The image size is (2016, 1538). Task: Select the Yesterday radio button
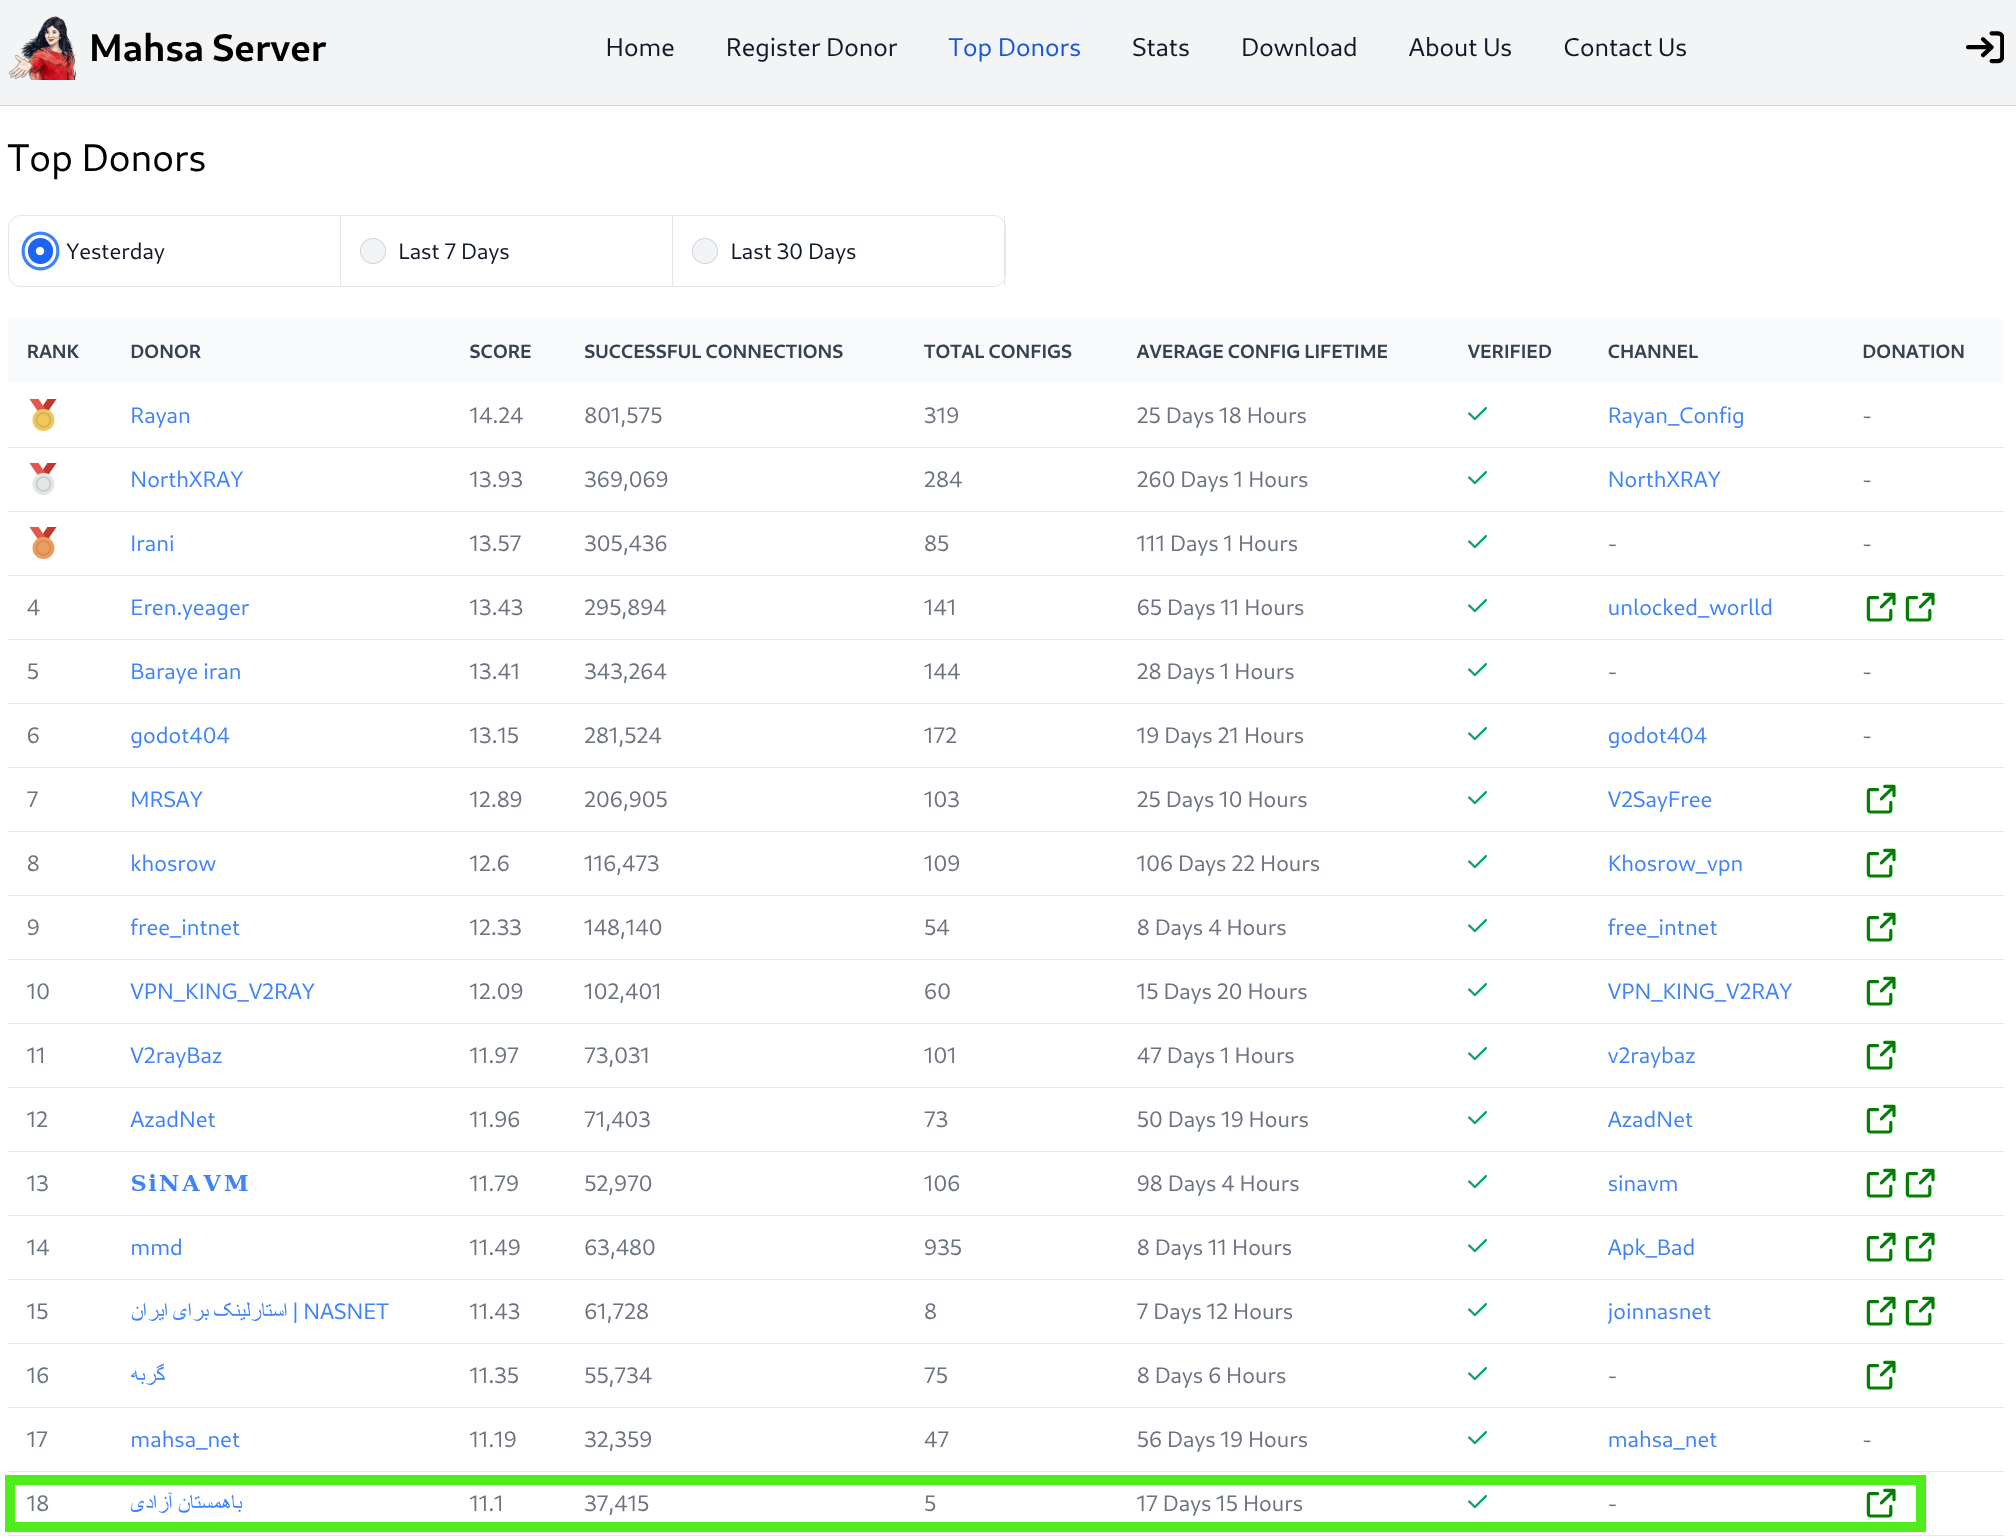[40, 251]
